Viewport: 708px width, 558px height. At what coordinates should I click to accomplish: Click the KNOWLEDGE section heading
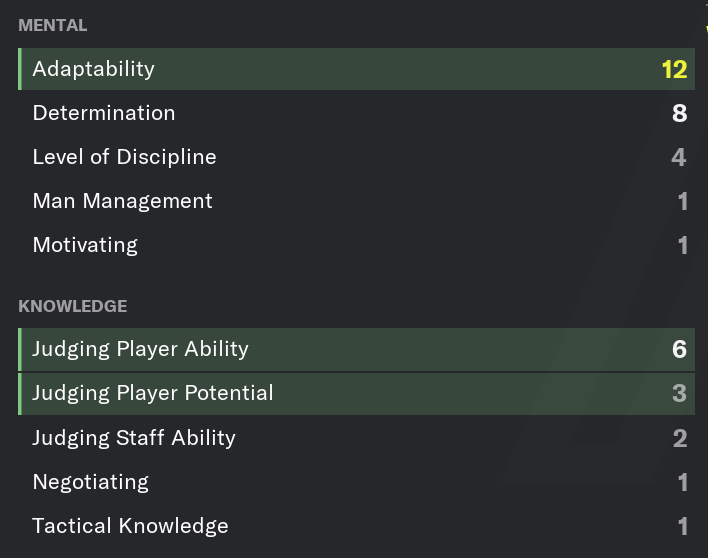[73, 306]
